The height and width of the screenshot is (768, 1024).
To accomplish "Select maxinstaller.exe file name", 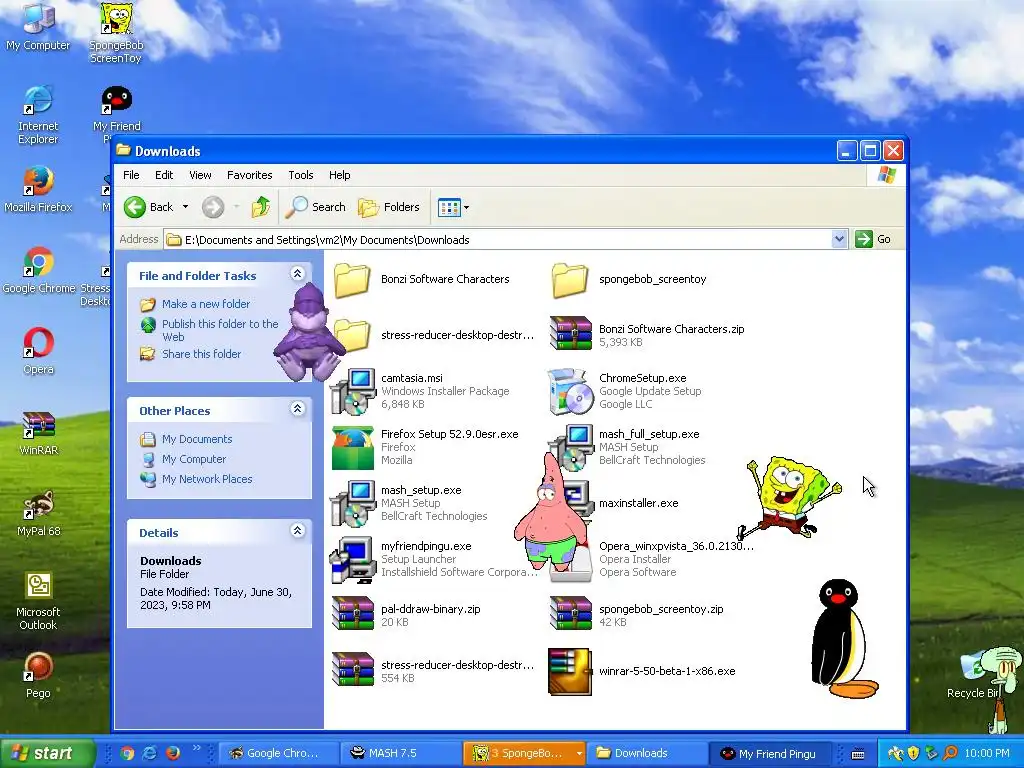I will coord(639,503).
